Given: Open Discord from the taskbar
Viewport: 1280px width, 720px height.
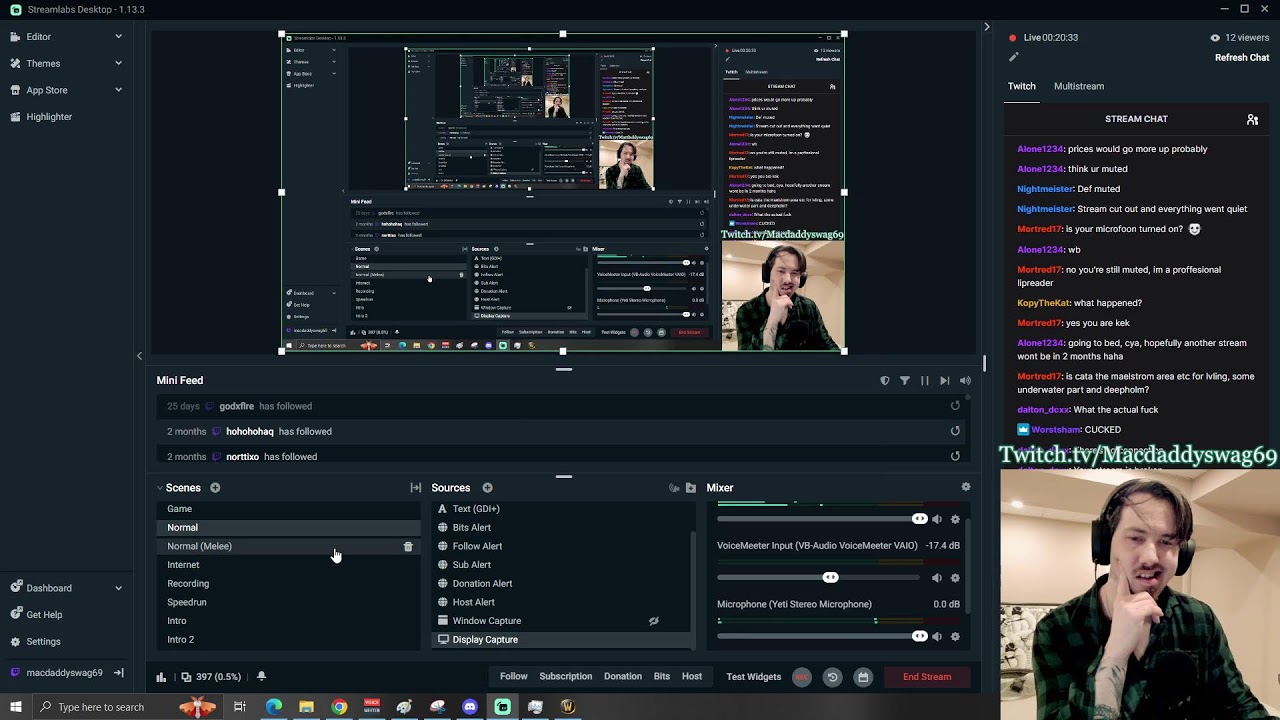Looking at the screenshot, I should point(470,707).
